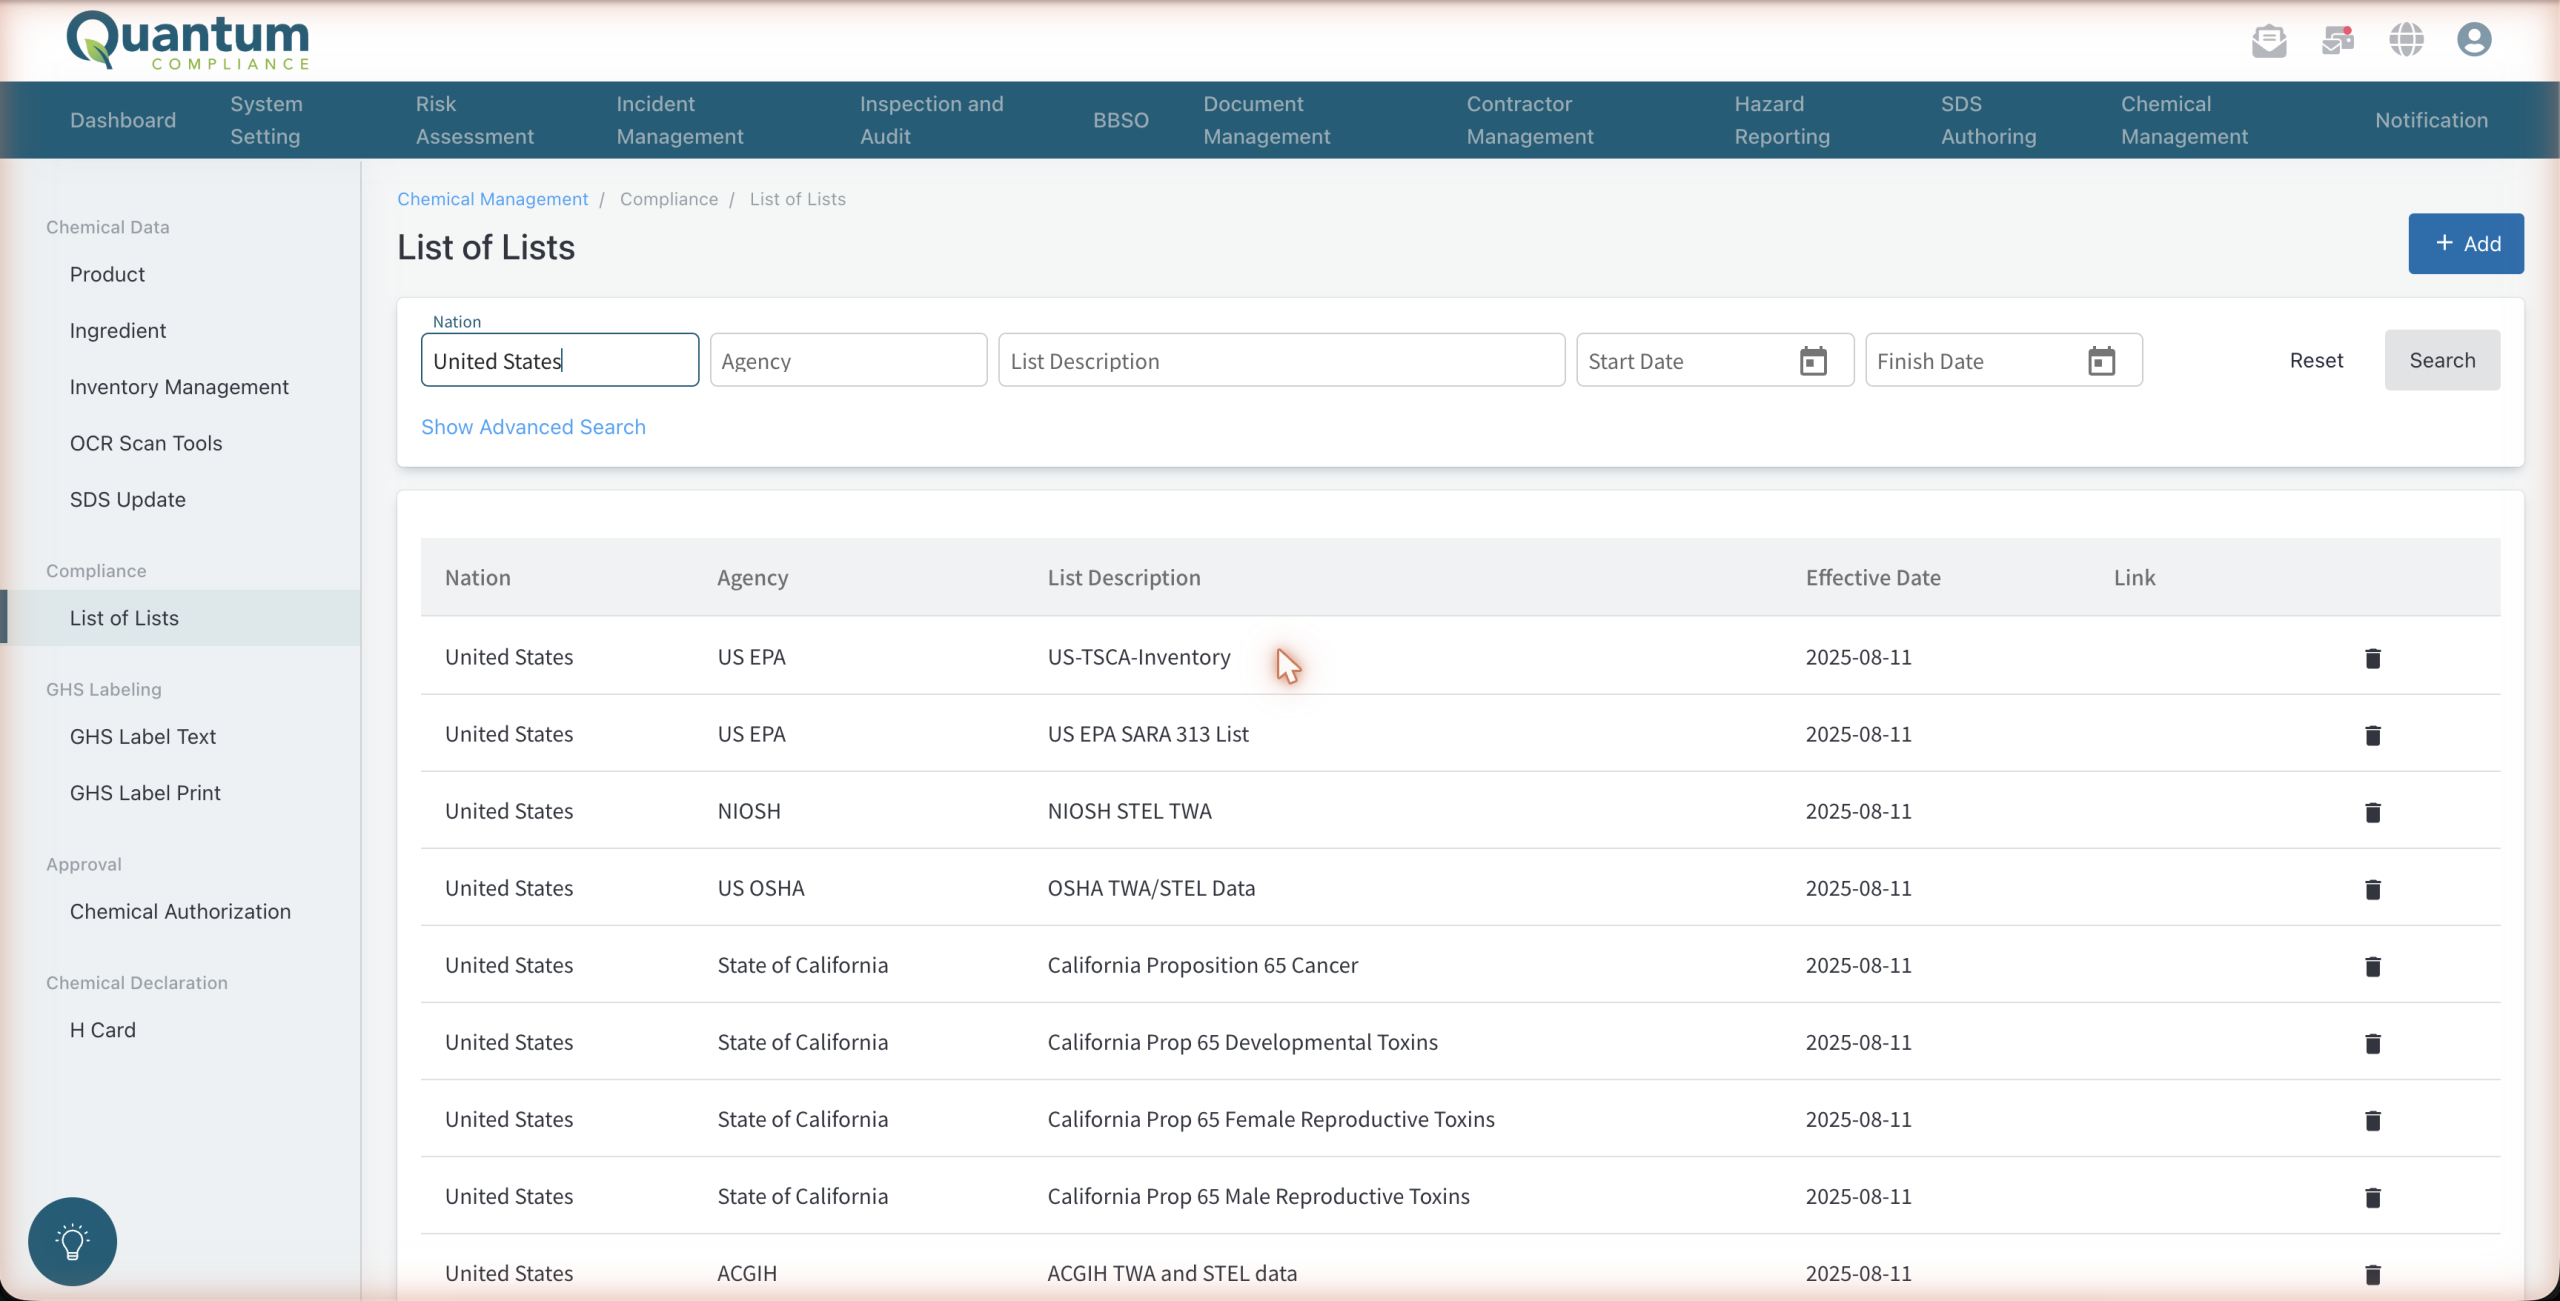Open the Start Date calendar picker

tap(1813, 361)
